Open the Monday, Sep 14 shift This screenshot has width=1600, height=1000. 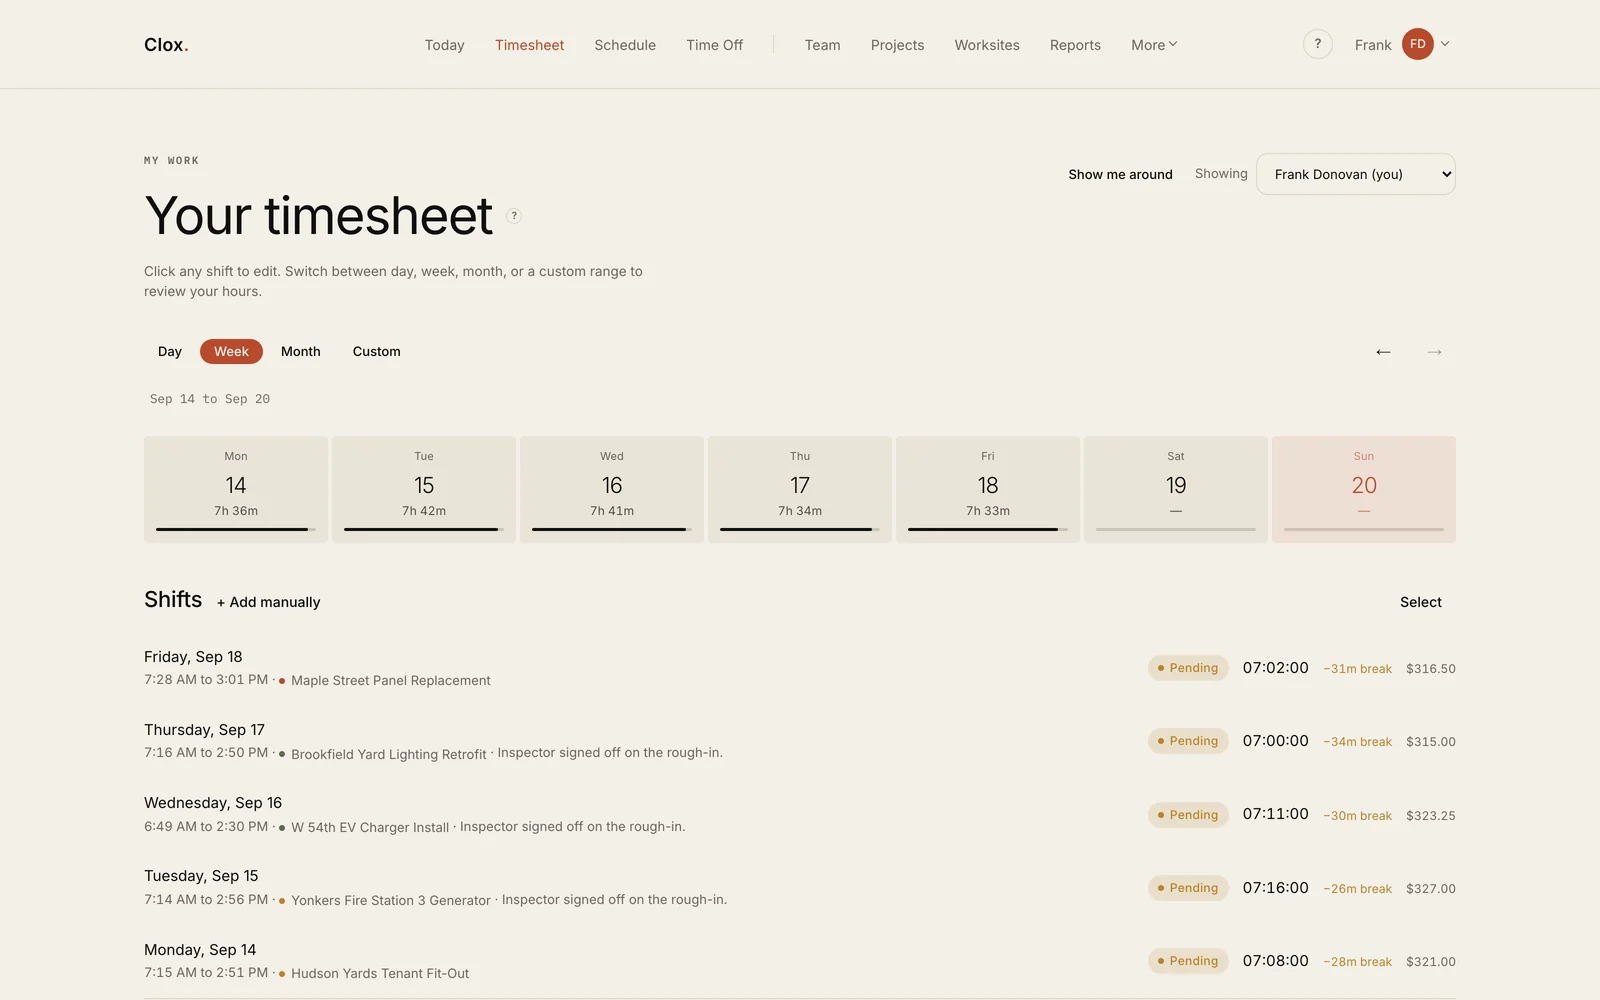800,961
